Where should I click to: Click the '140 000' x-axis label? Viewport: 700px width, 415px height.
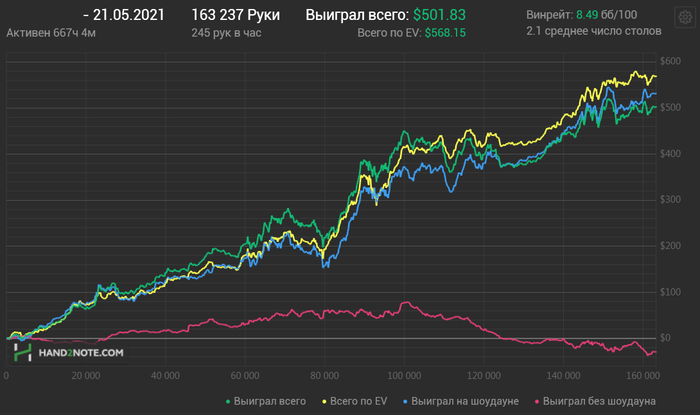pos(563,376)
